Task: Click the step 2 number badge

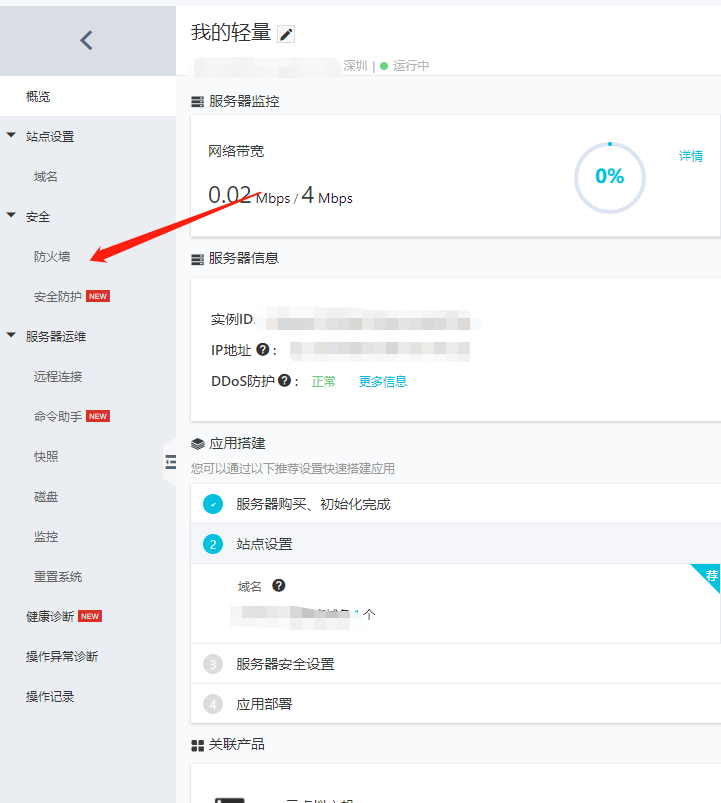Action: 213,544
